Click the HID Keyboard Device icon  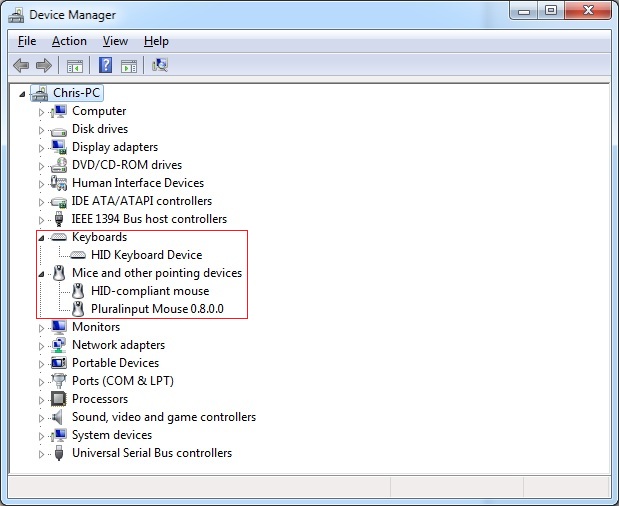[78, 255]
